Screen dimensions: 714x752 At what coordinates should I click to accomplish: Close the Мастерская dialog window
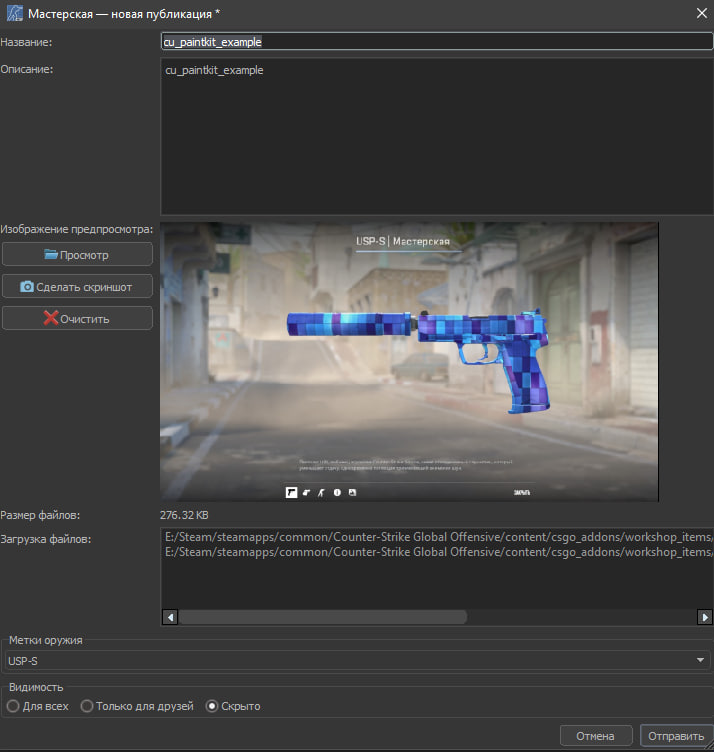[702, 13]
